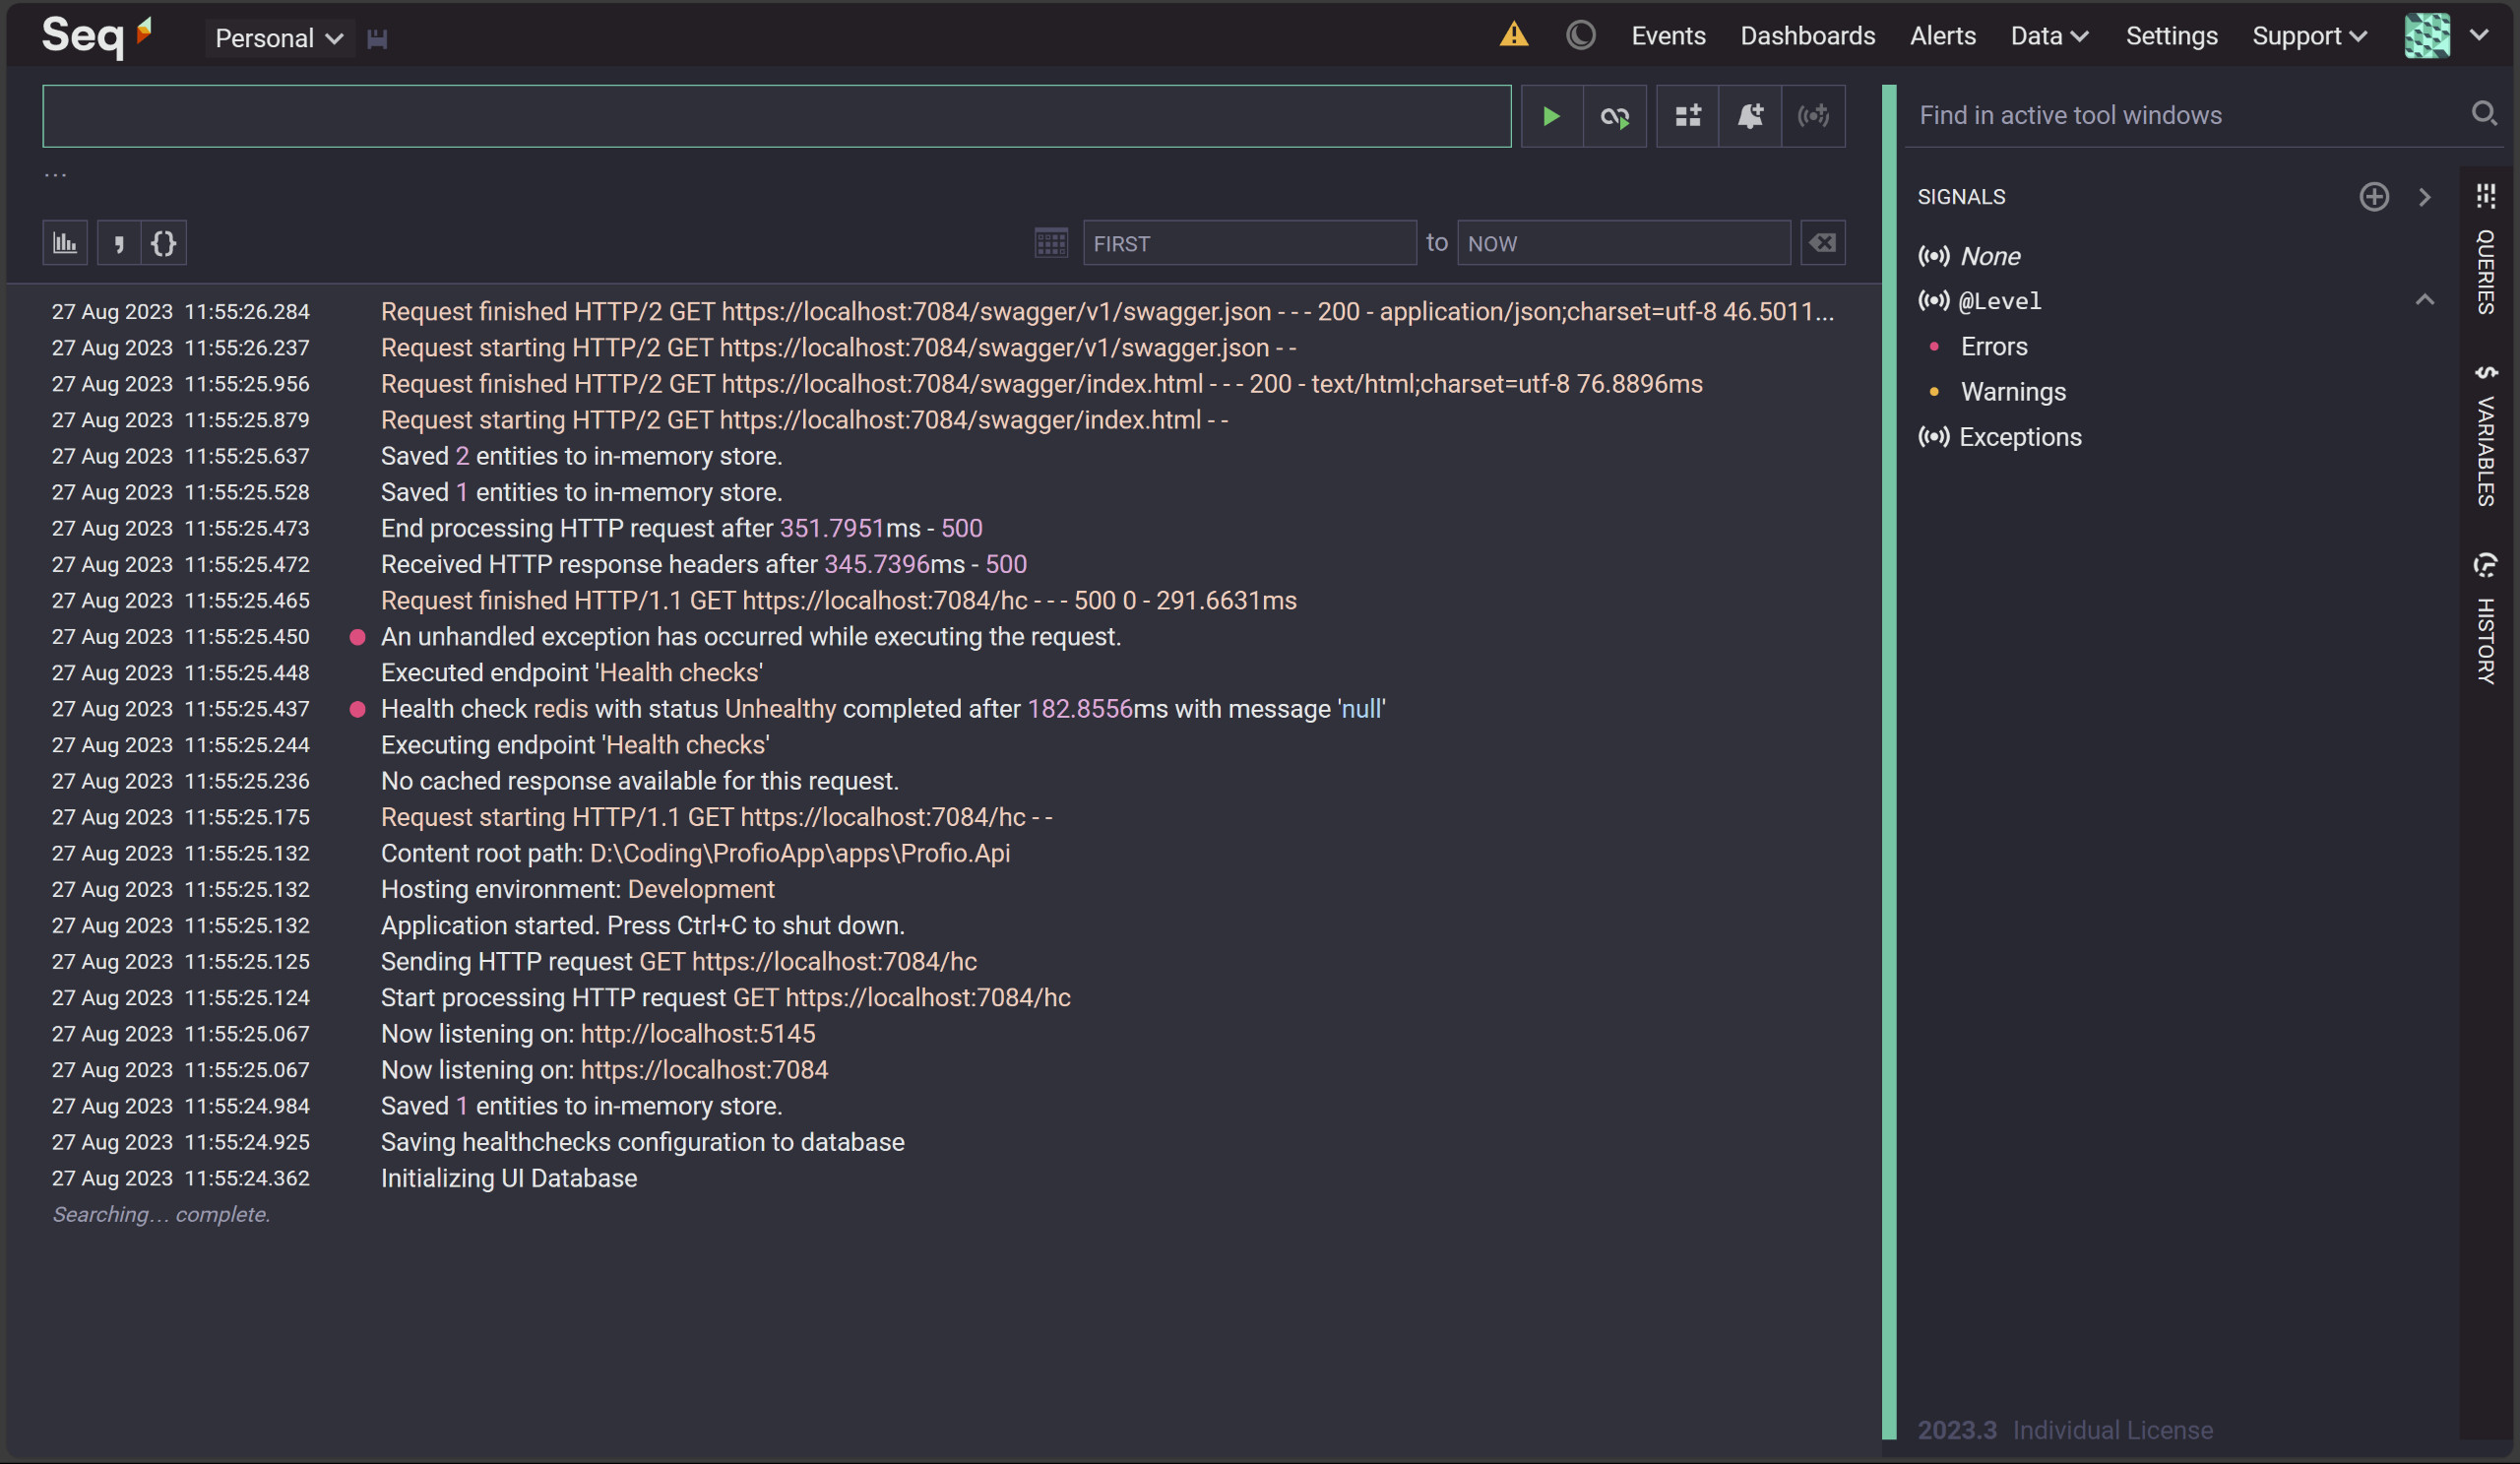
Task: Click the FIRST date range input
Action: pos(1249,243)
